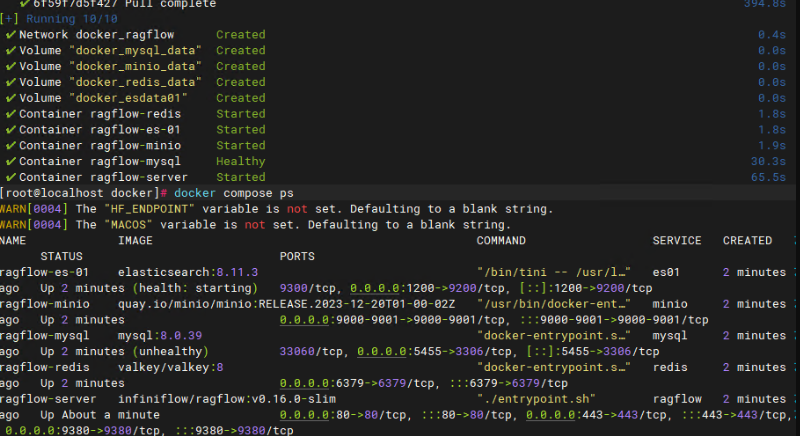800x436 pixels.
Task: Click the service name "ragflow"
Action: click(x=677, y=398)
